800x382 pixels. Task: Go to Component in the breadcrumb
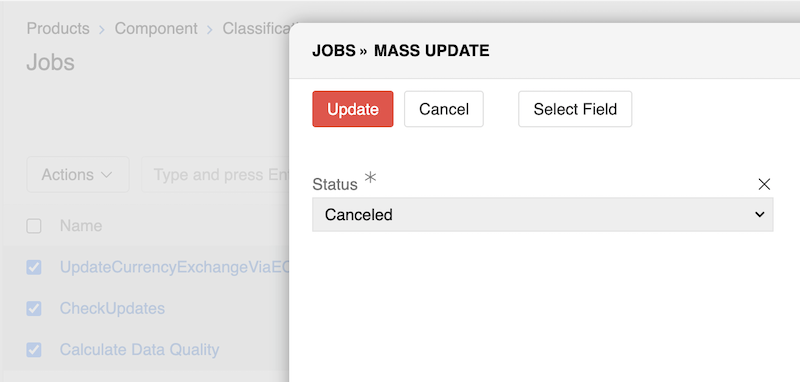(156, 28)
